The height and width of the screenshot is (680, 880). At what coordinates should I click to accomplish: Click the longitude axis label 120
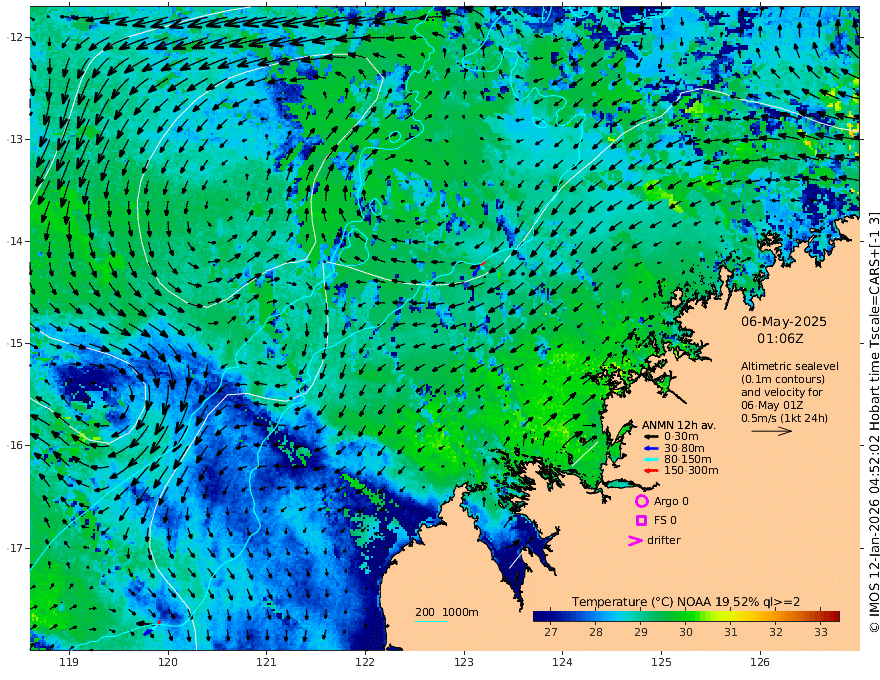tap(168, 663)
